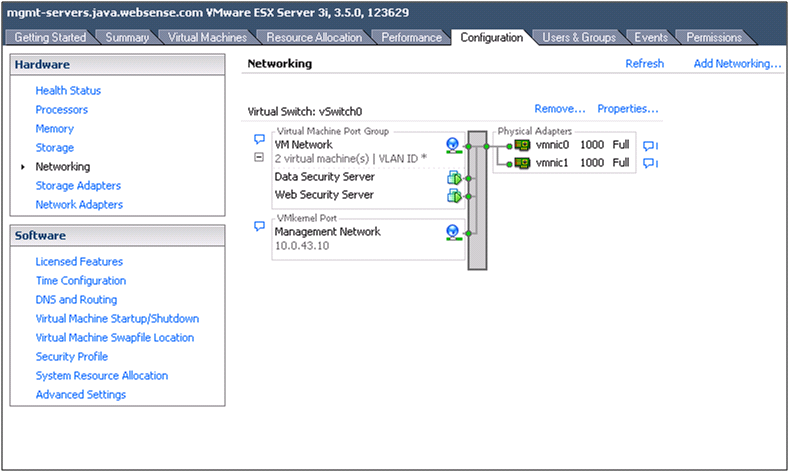The image size is (789, 472).
Task: Click the Software panel header
Action: click(x=118, y=235)
